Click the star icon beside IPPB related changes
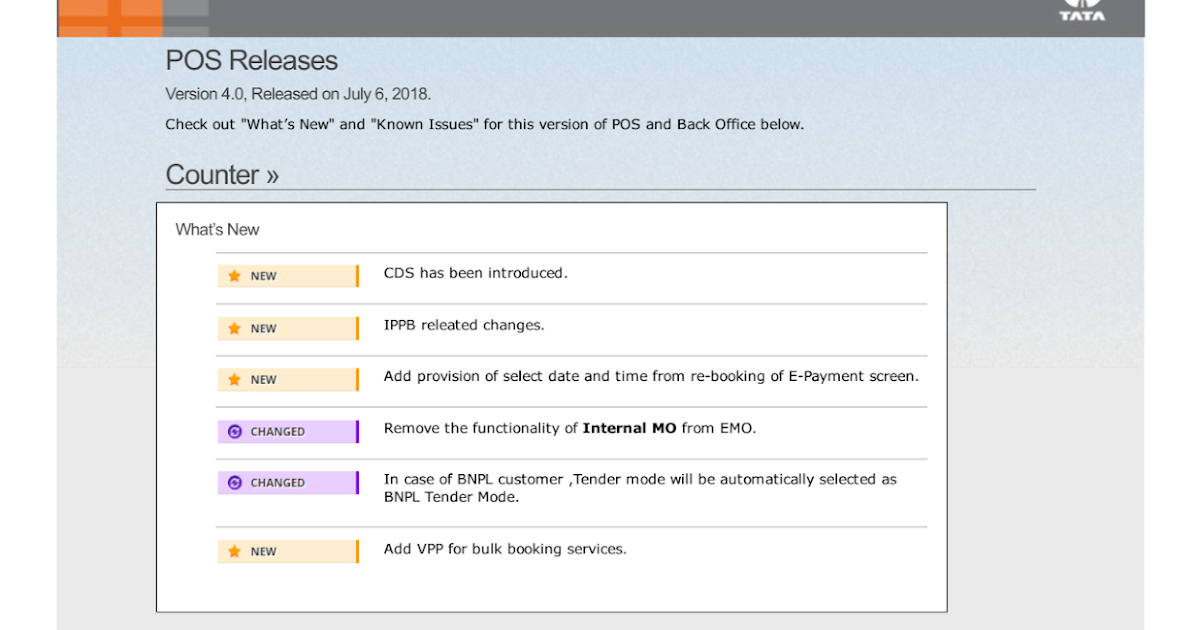Image resolution: width=1200 pixels, height=630 pixels. [234, 327]
